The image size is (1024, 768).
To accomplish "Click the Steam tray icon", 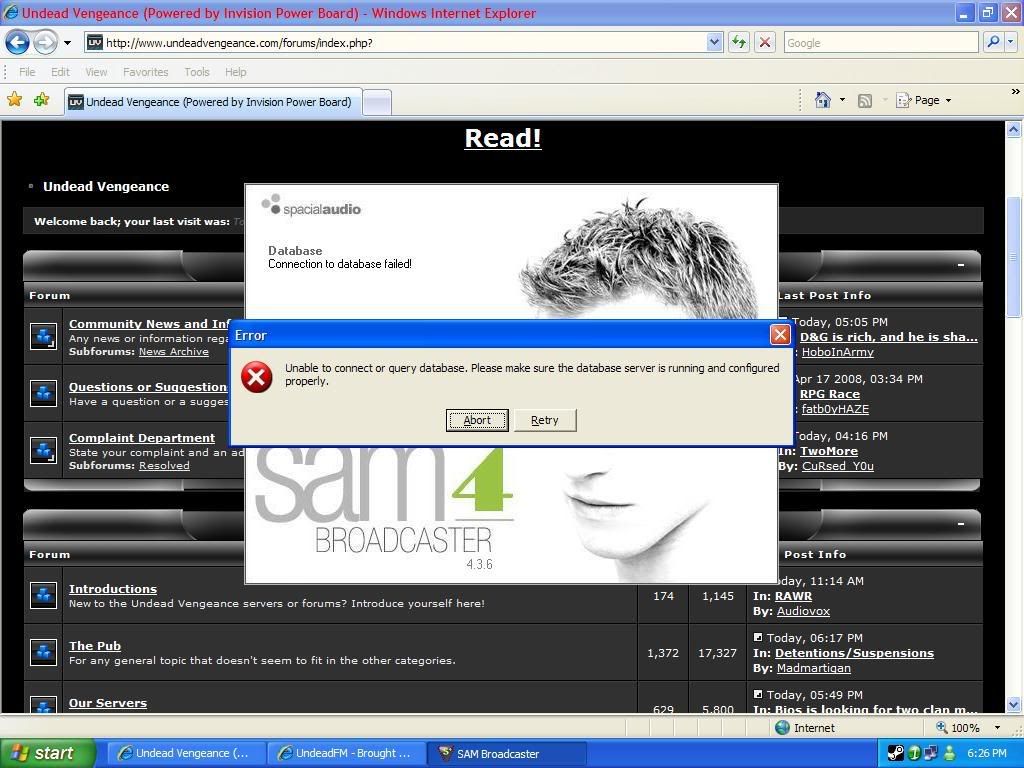I will click(x=895, y=754).
